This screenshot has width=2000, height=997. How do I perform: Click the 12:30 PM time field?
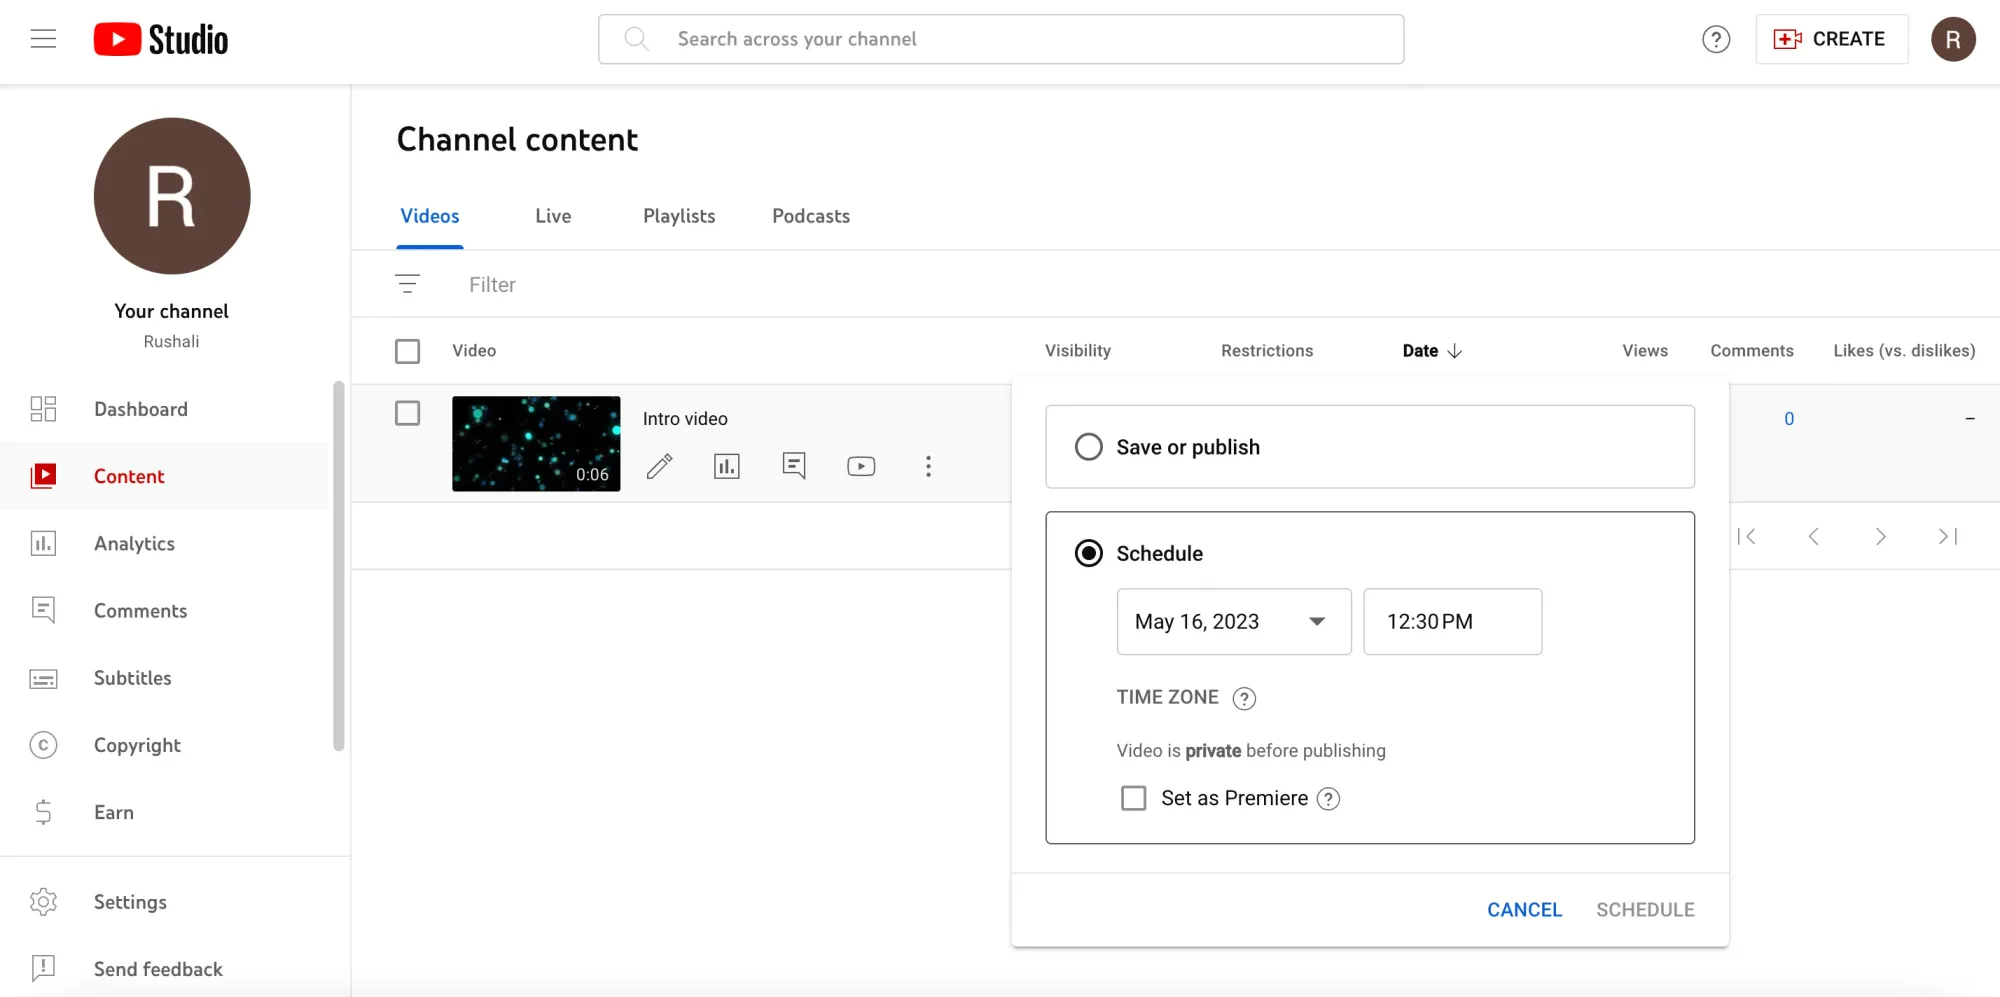point(1452,622)
